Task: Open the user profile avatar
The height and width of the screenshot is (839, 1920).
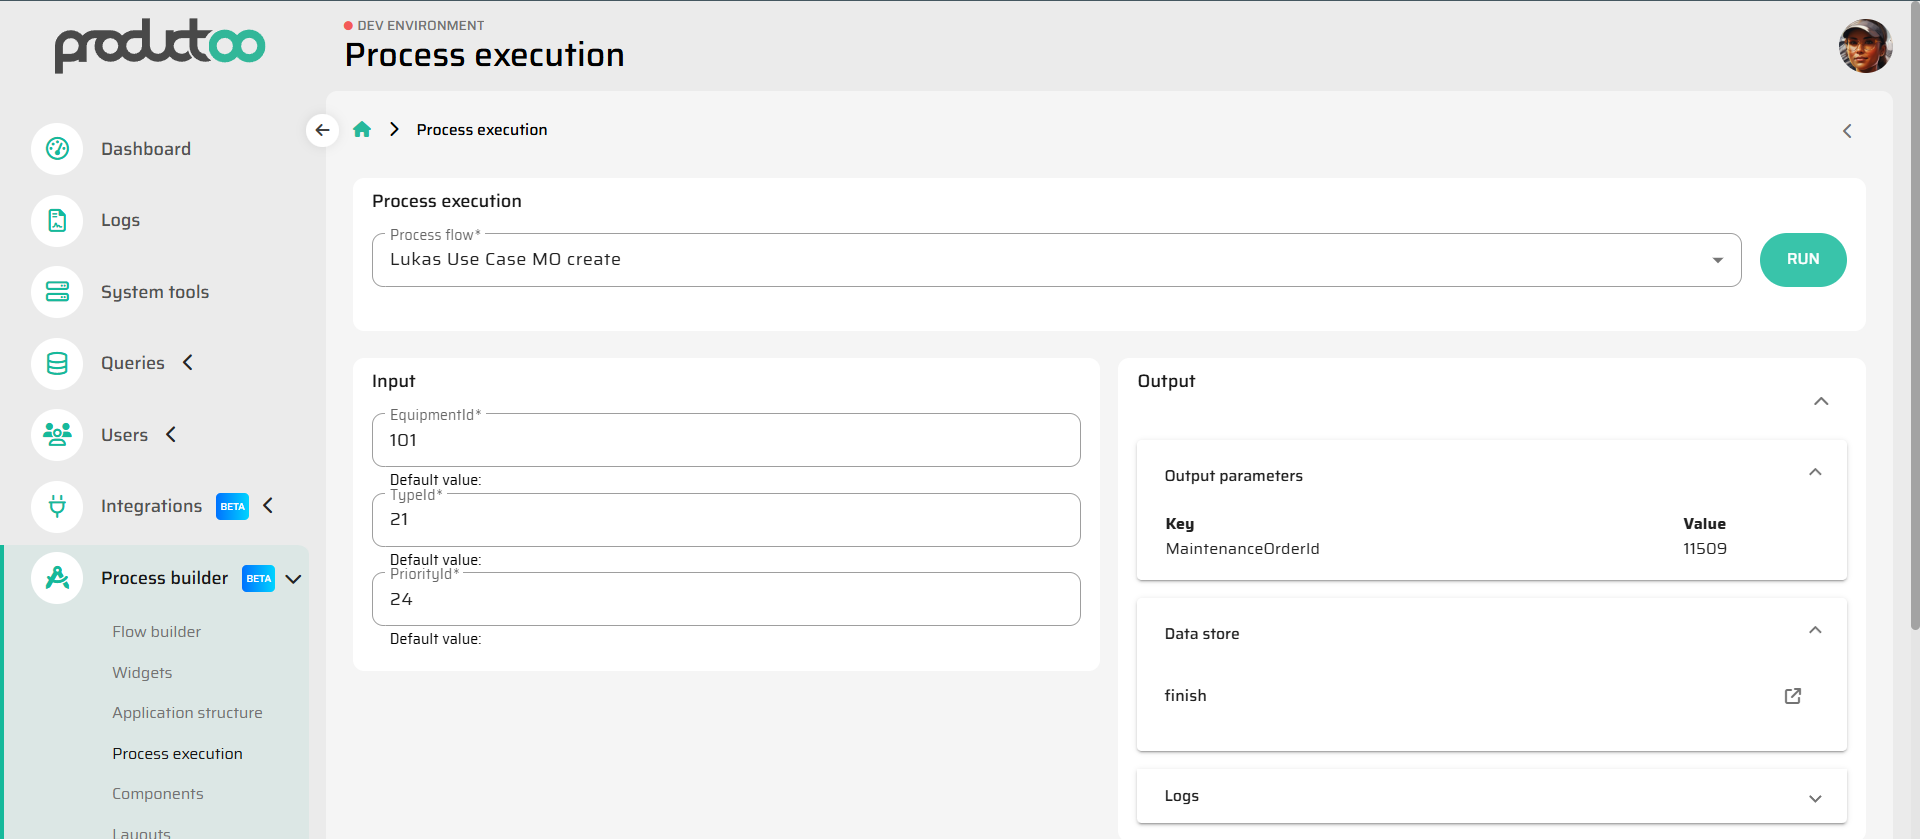Action: (x=1864, y=46)
